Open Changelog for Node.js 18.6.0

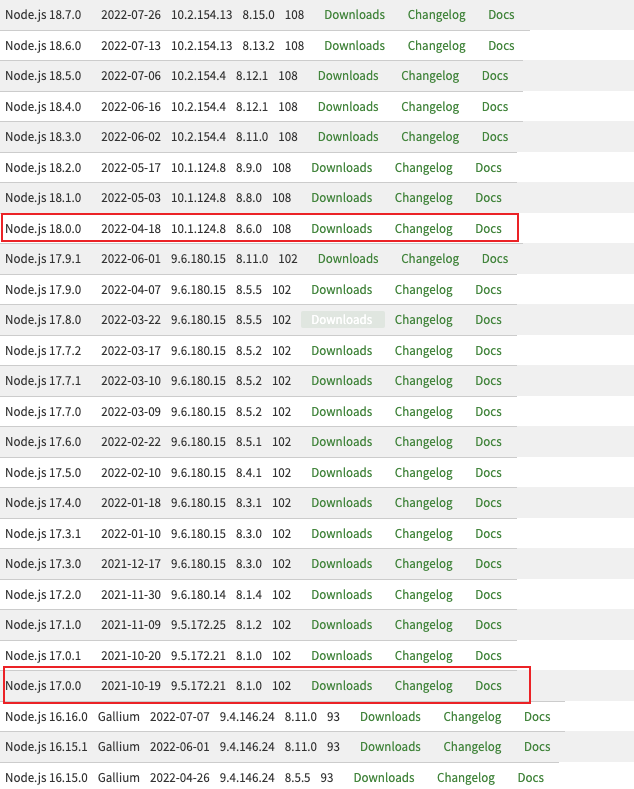click(x=436, y=46)
